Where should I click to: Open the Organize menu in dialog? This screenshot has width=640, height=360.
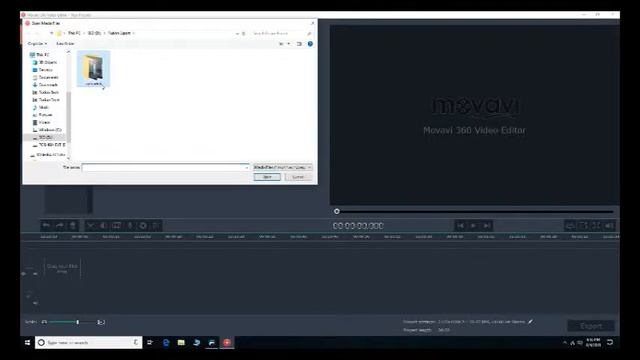(37, 44)
